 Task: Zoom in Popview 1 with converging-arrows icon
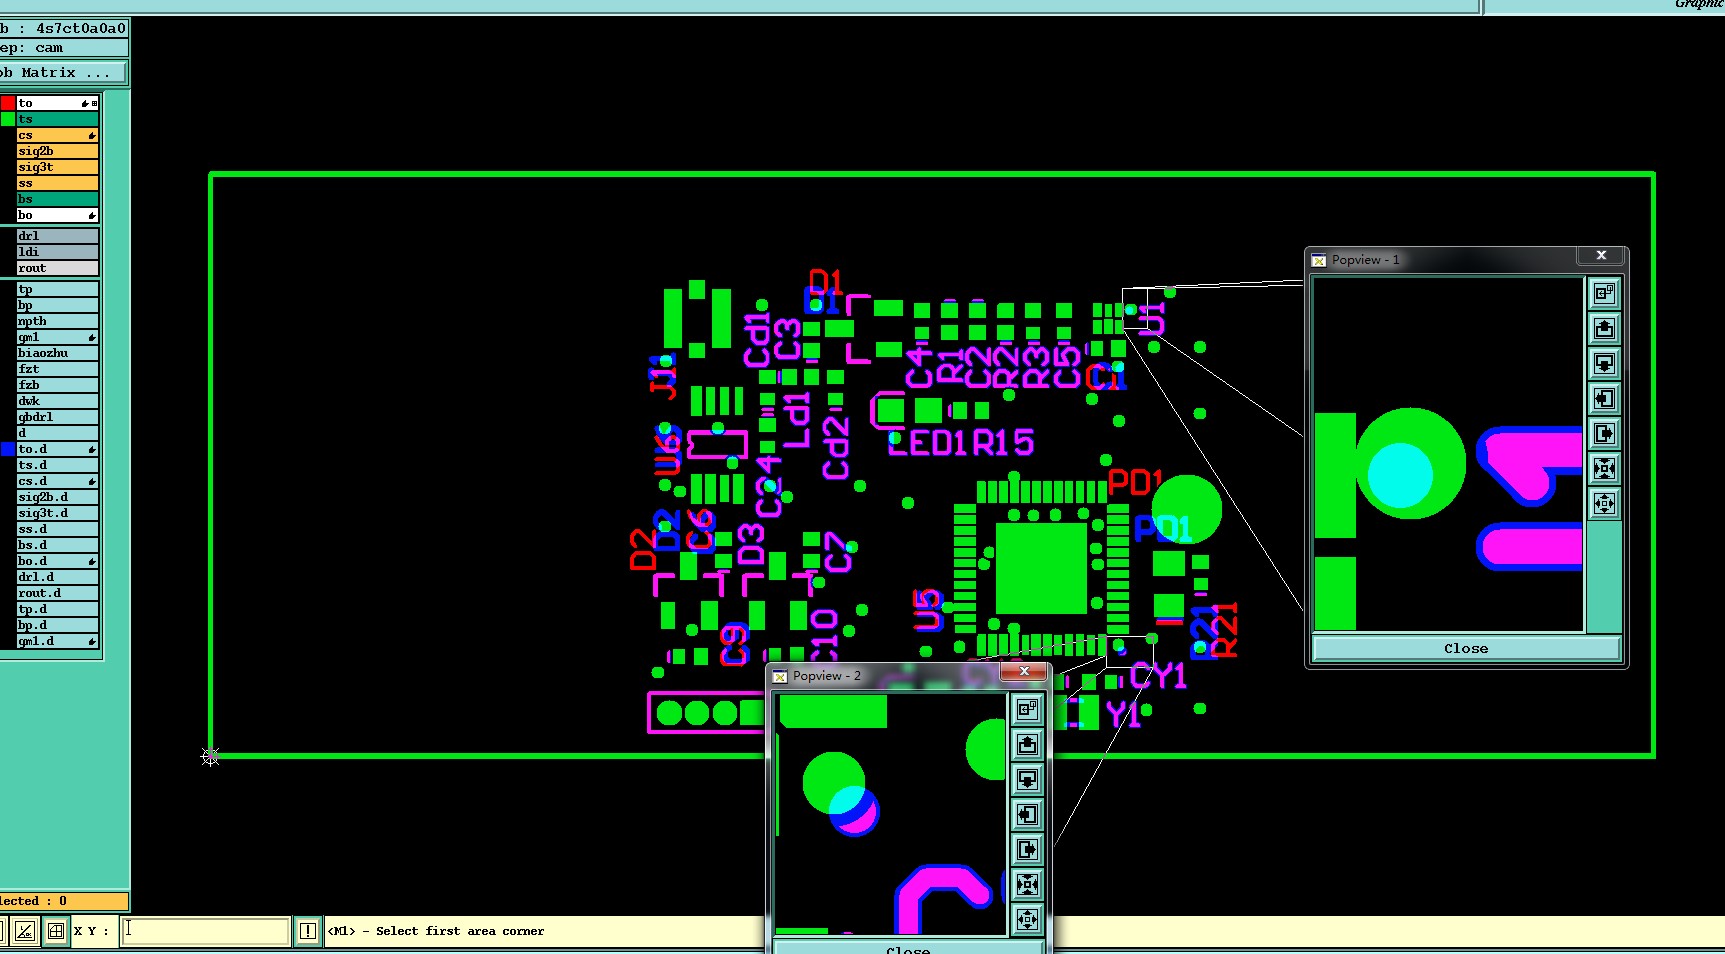(x=1604, y=468)
